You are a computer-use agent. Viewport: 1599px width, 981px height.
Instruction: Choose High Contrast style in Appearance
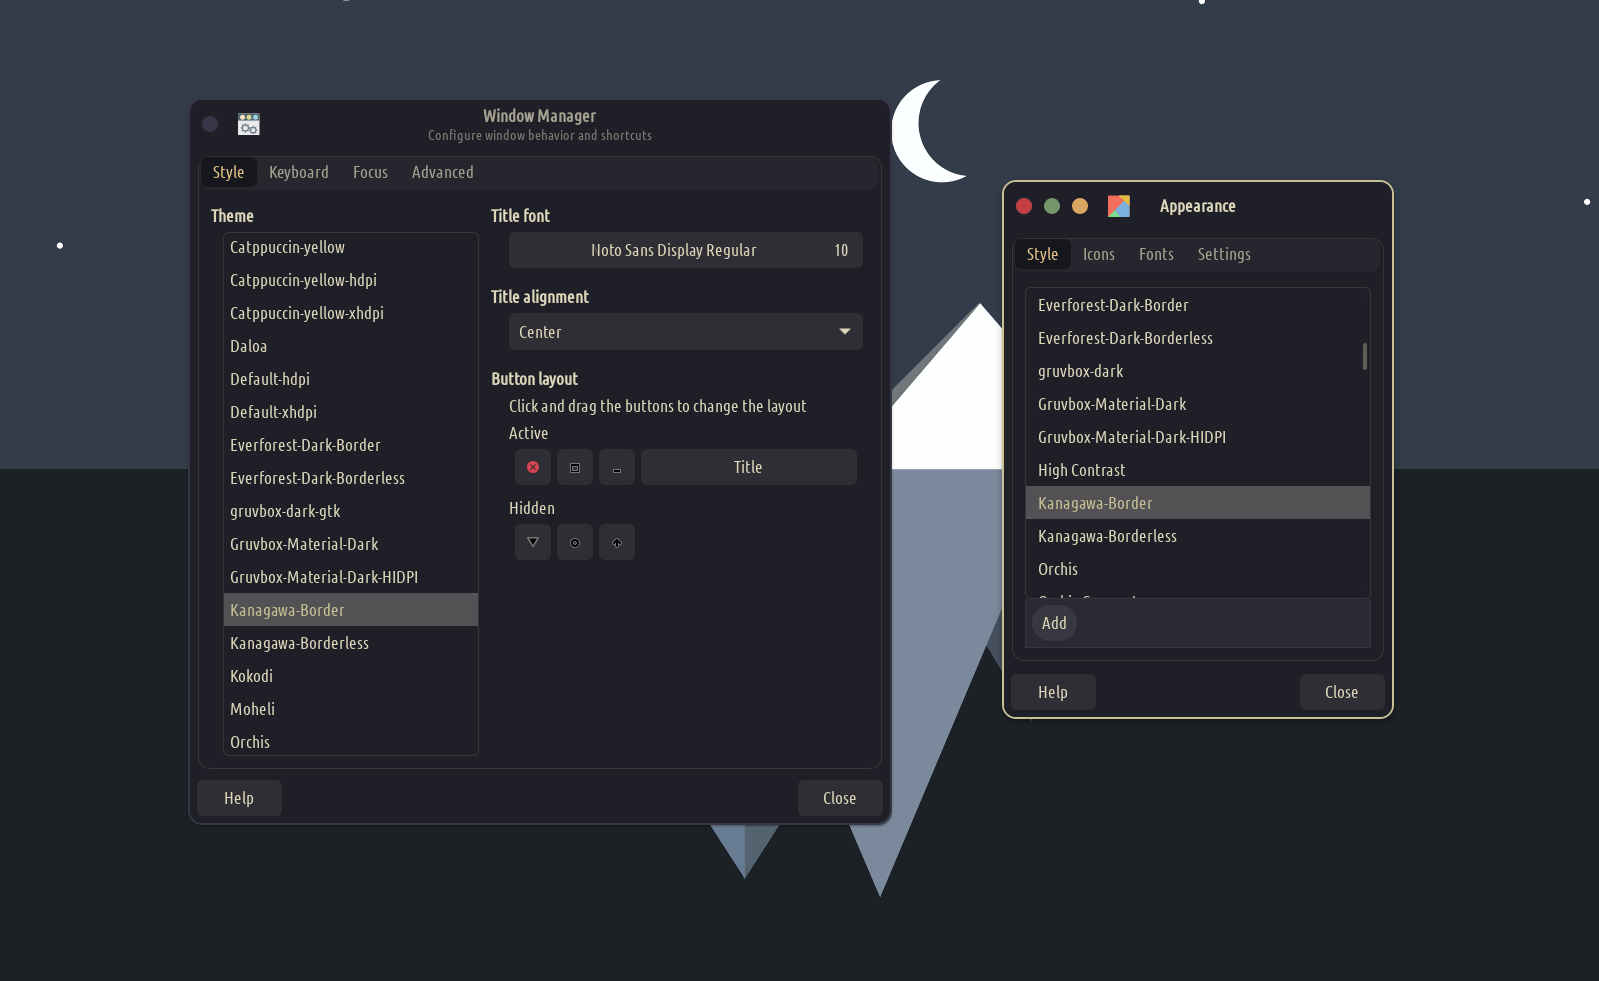click(x=1081, y=470)
